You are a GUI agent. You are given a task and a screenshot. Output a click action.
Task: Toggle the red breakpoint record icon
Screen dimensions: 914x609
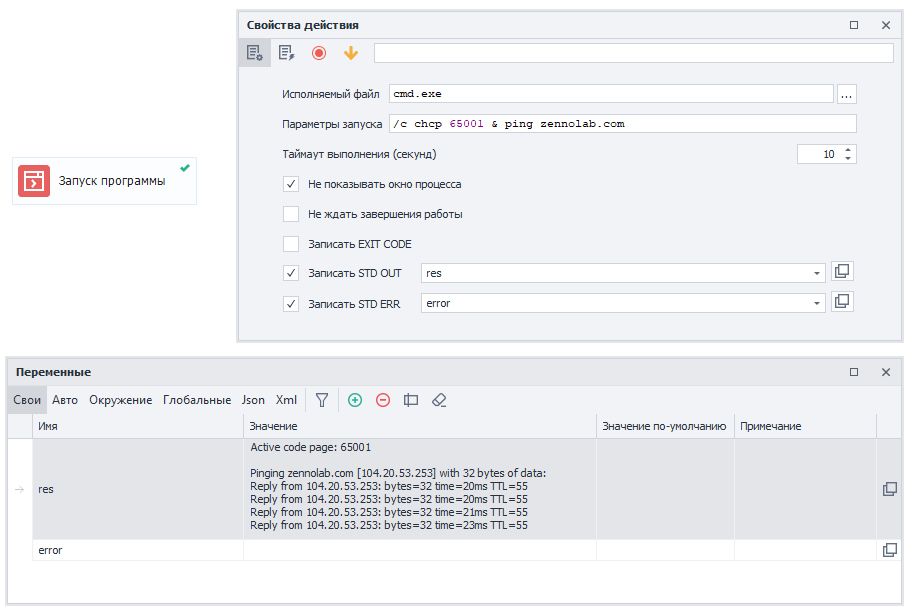(319, 53)
